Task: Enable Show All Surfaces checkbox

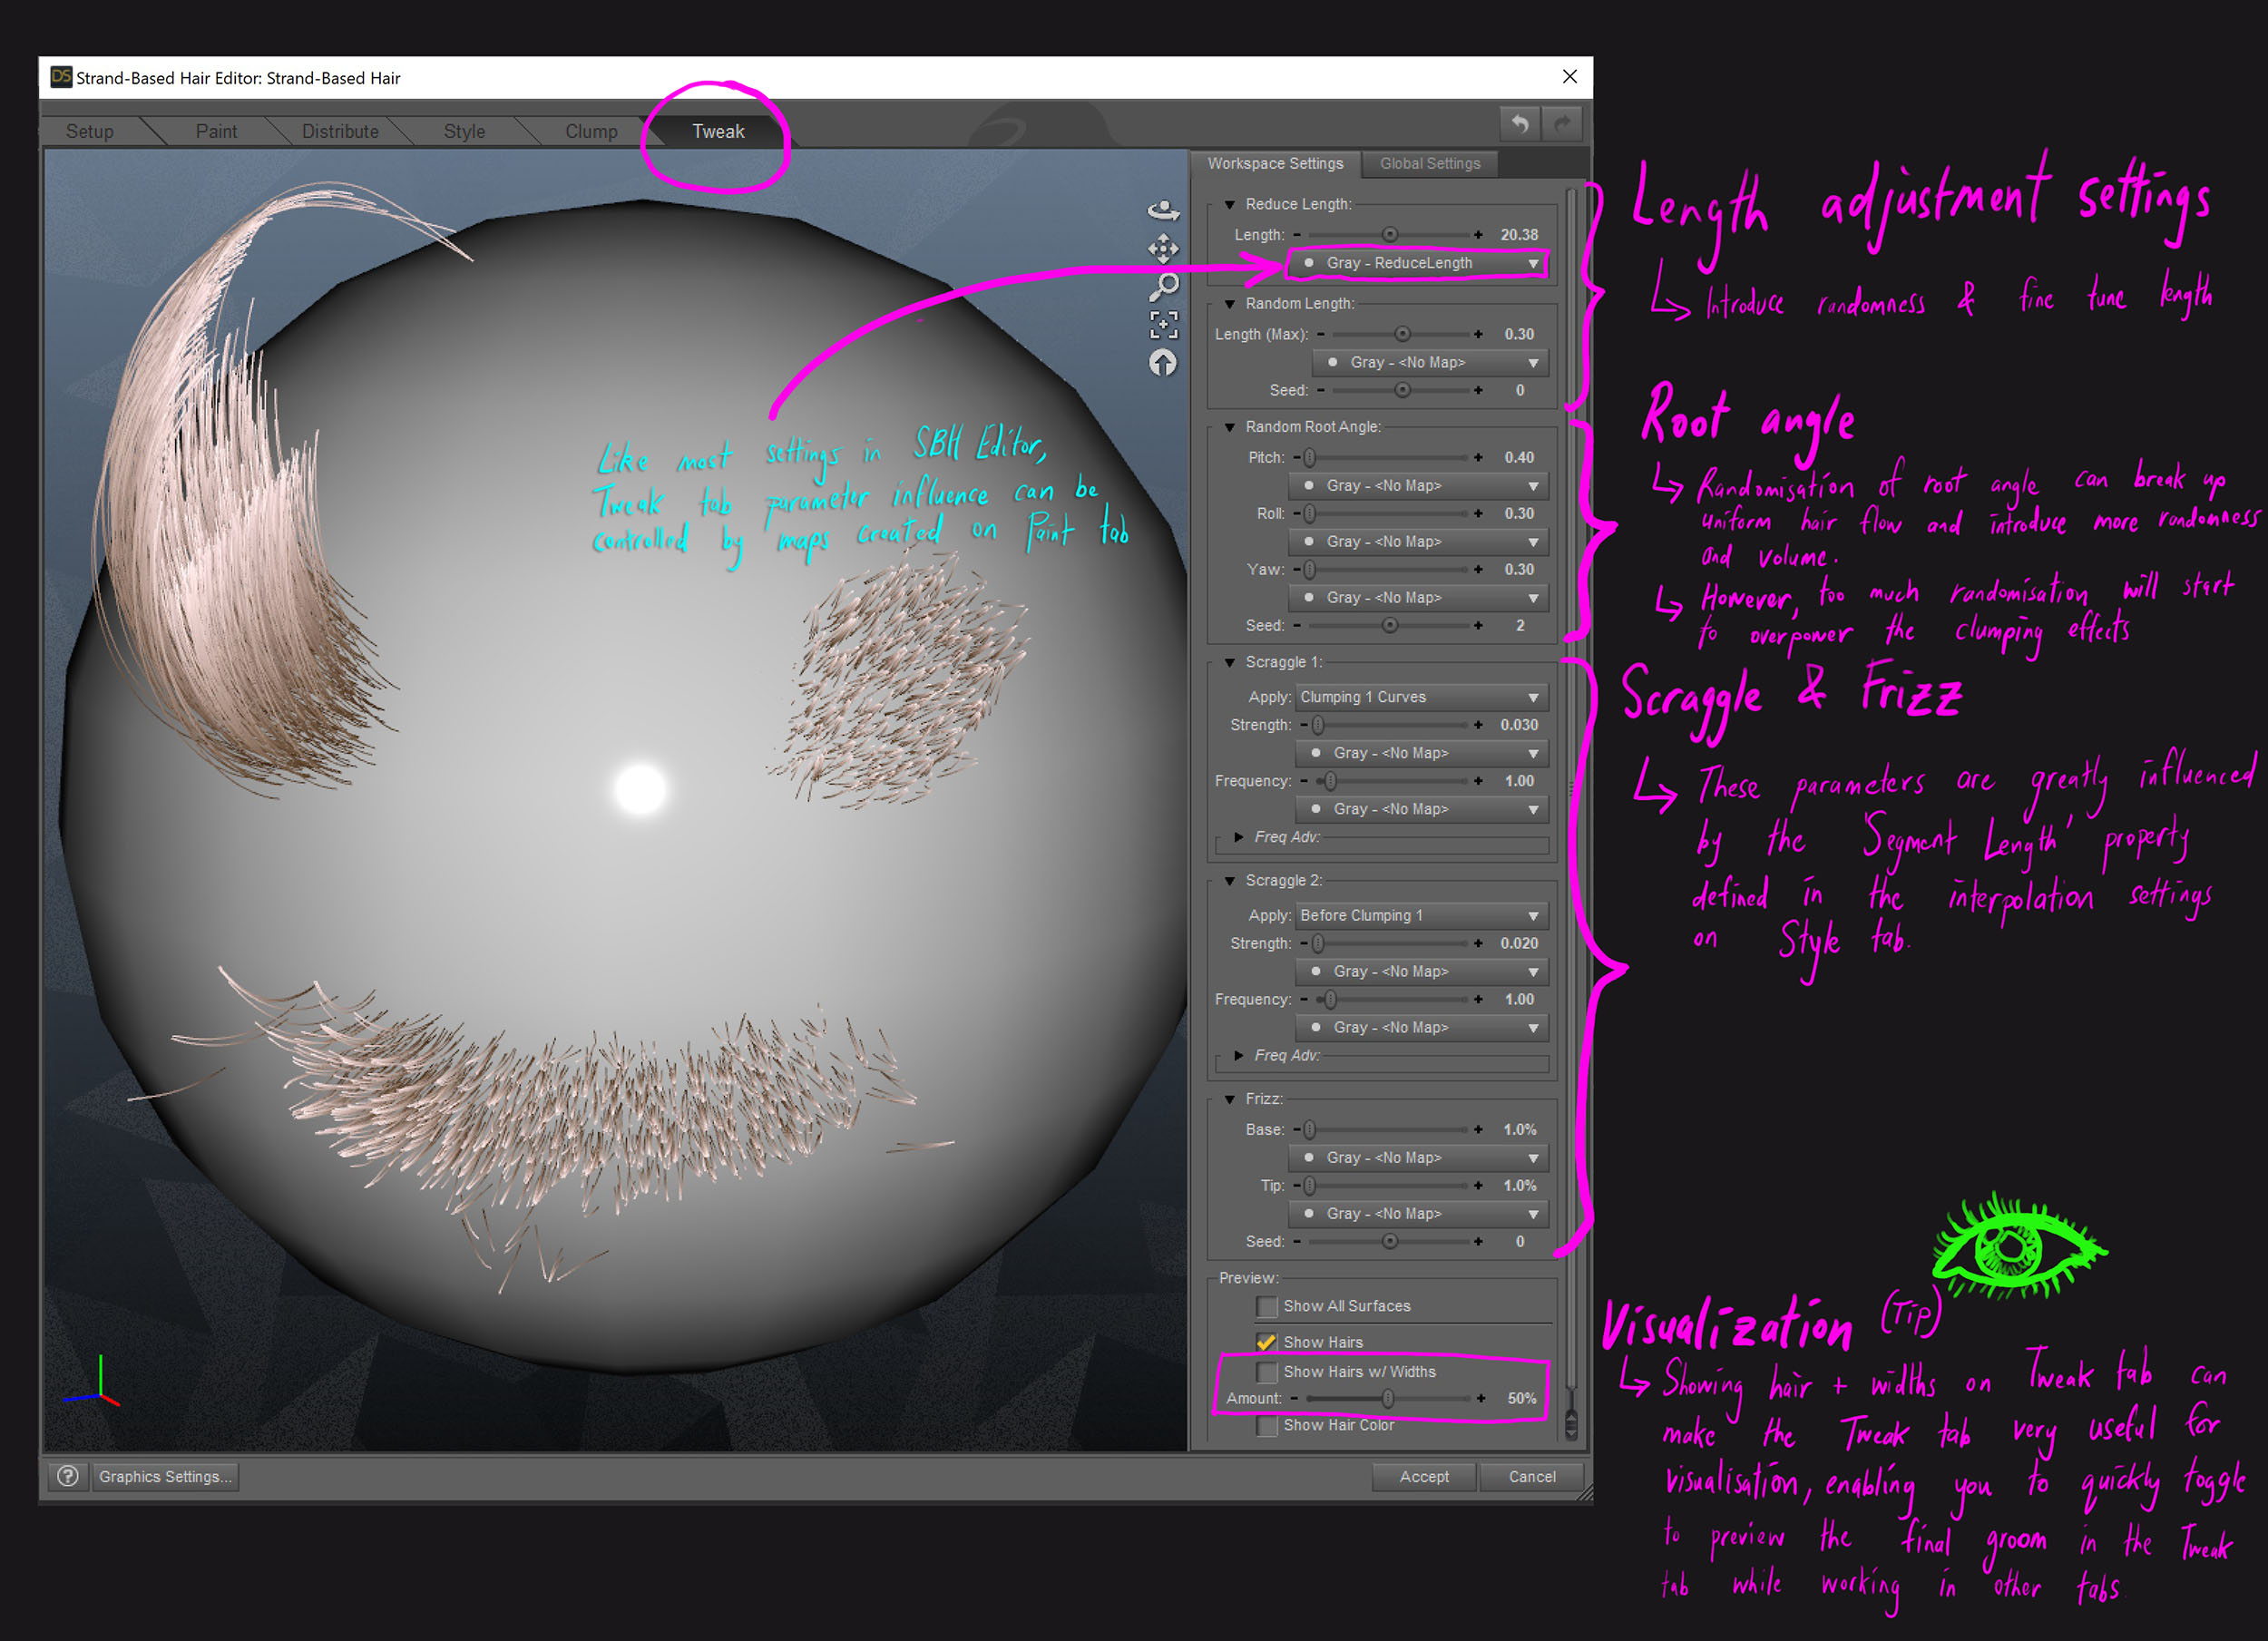Action: (1266, 1306)
